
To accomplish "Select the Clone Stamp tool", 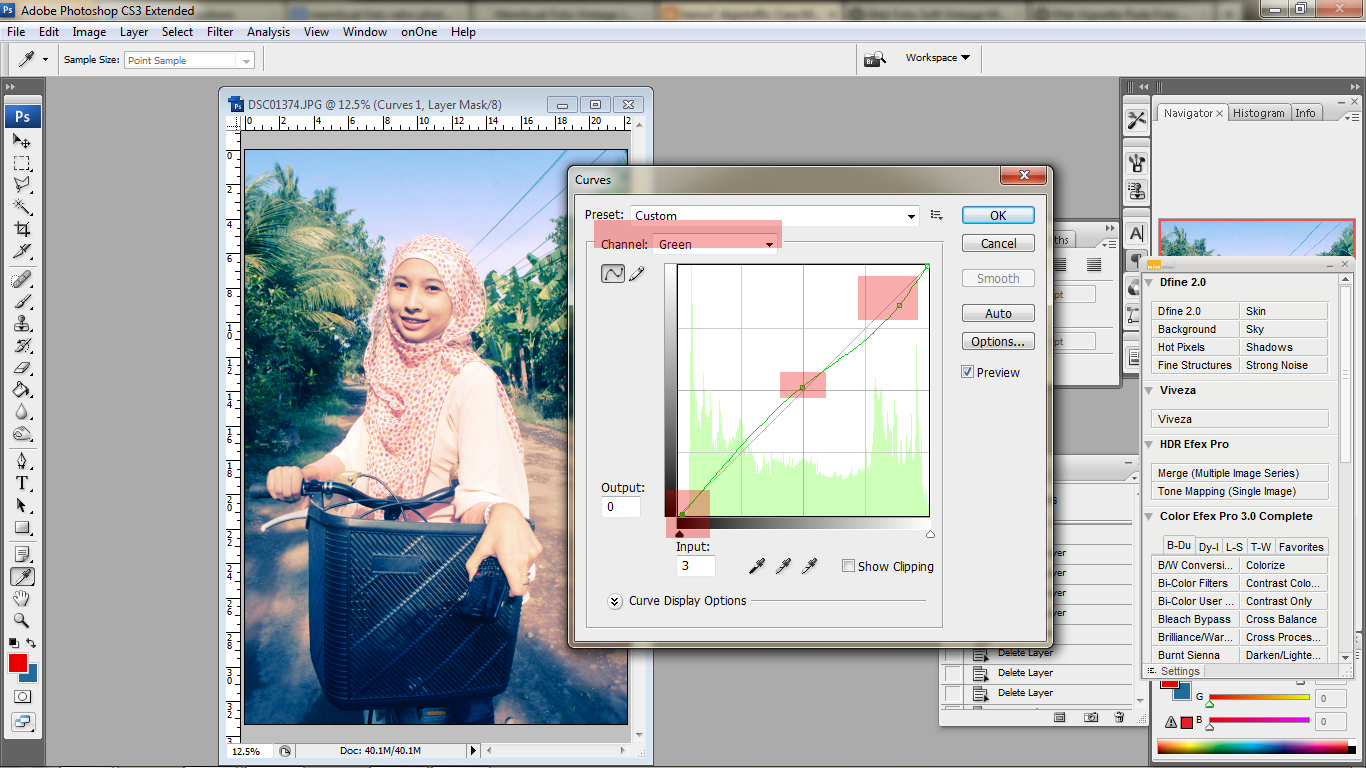I will pyautogui.click(x=22, y=323).
